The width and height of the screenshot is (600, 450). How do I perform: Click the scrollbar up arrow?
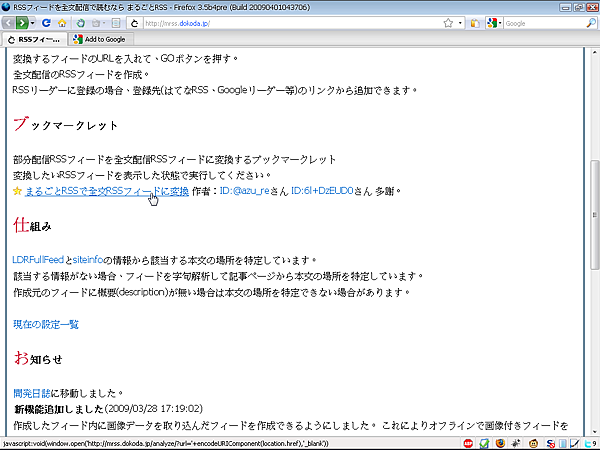[x=595, y=52]
